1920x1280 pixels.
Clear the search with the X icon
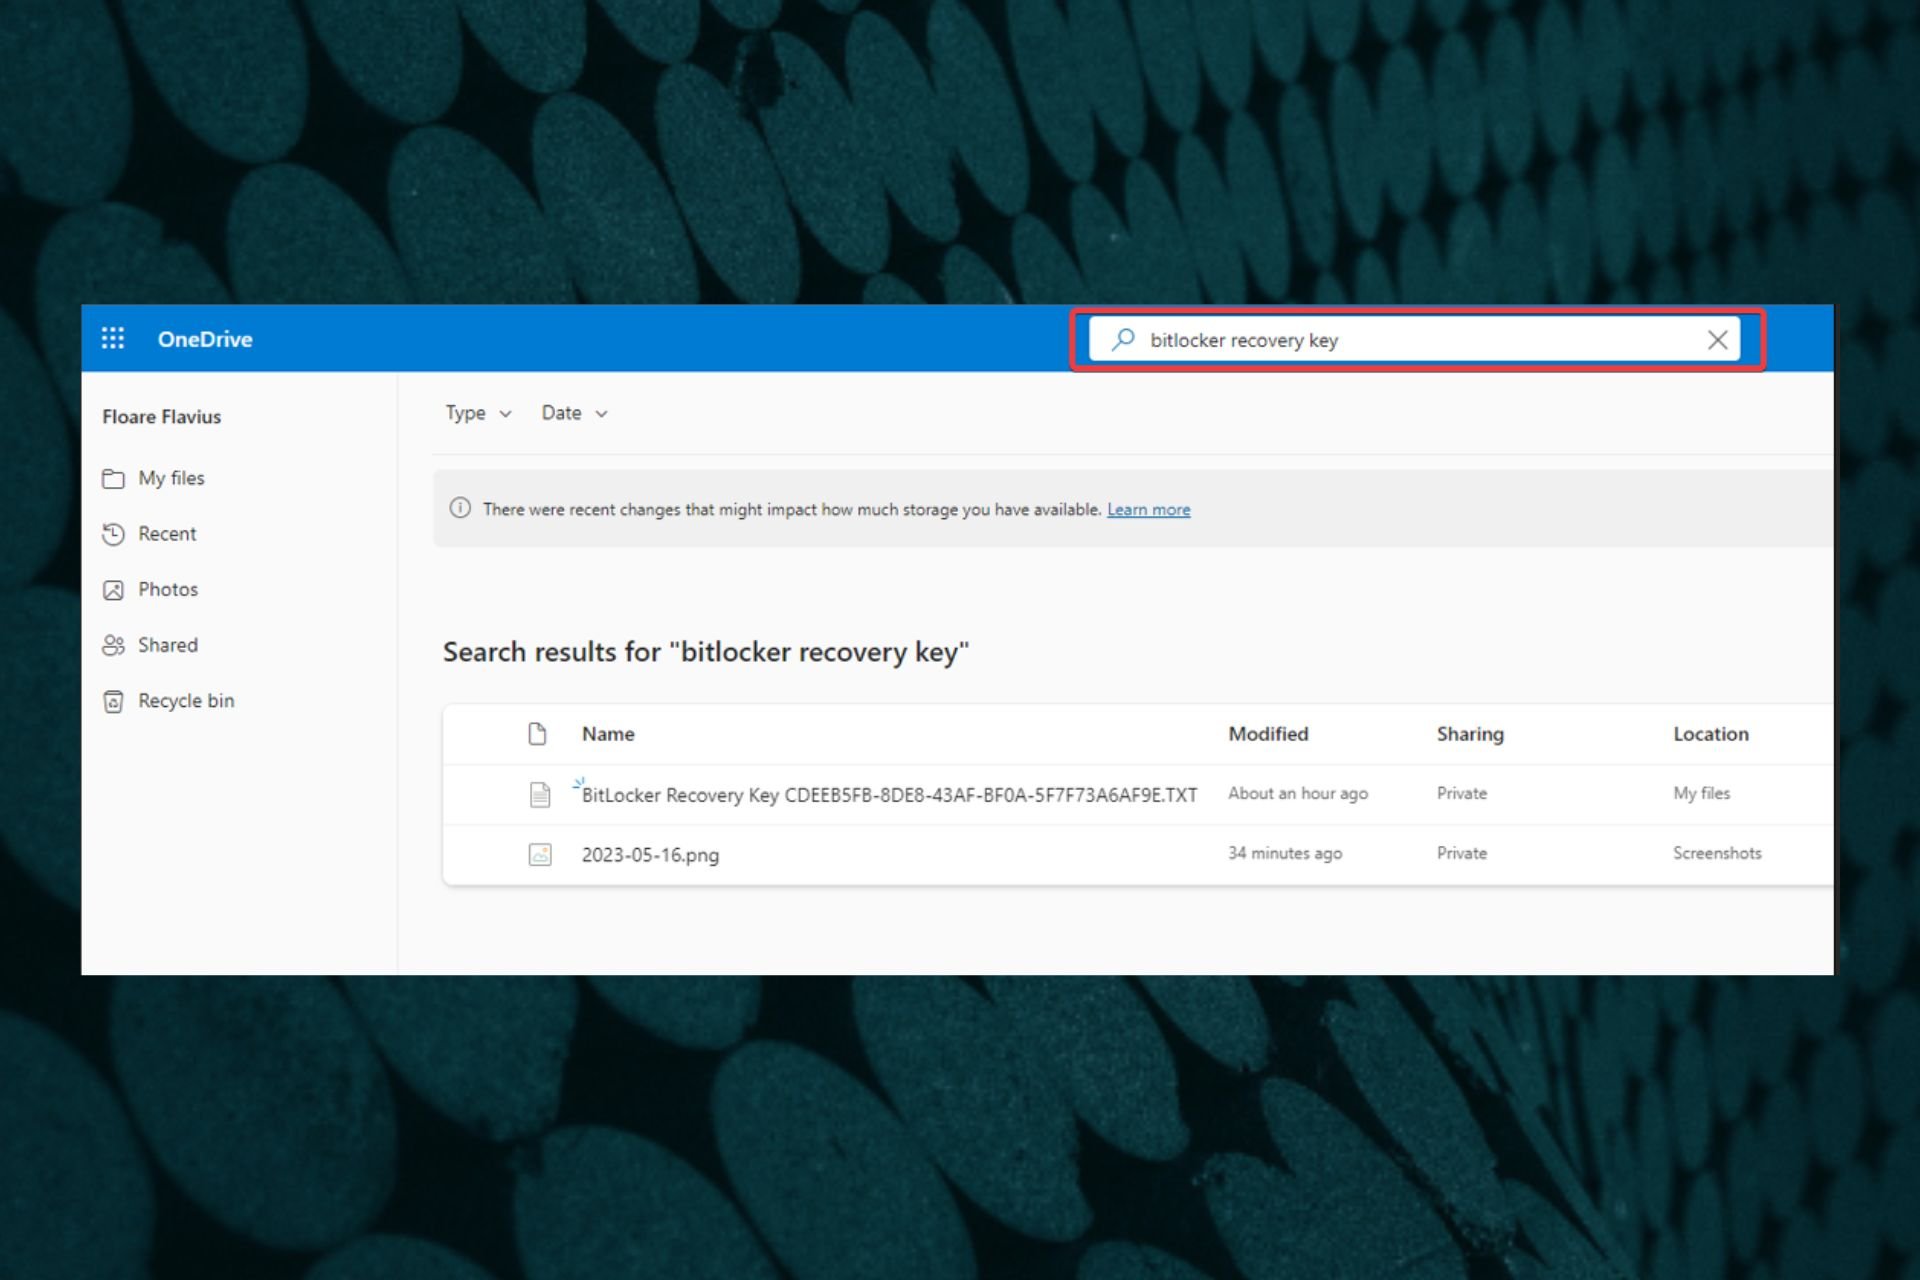(1717, 340)
